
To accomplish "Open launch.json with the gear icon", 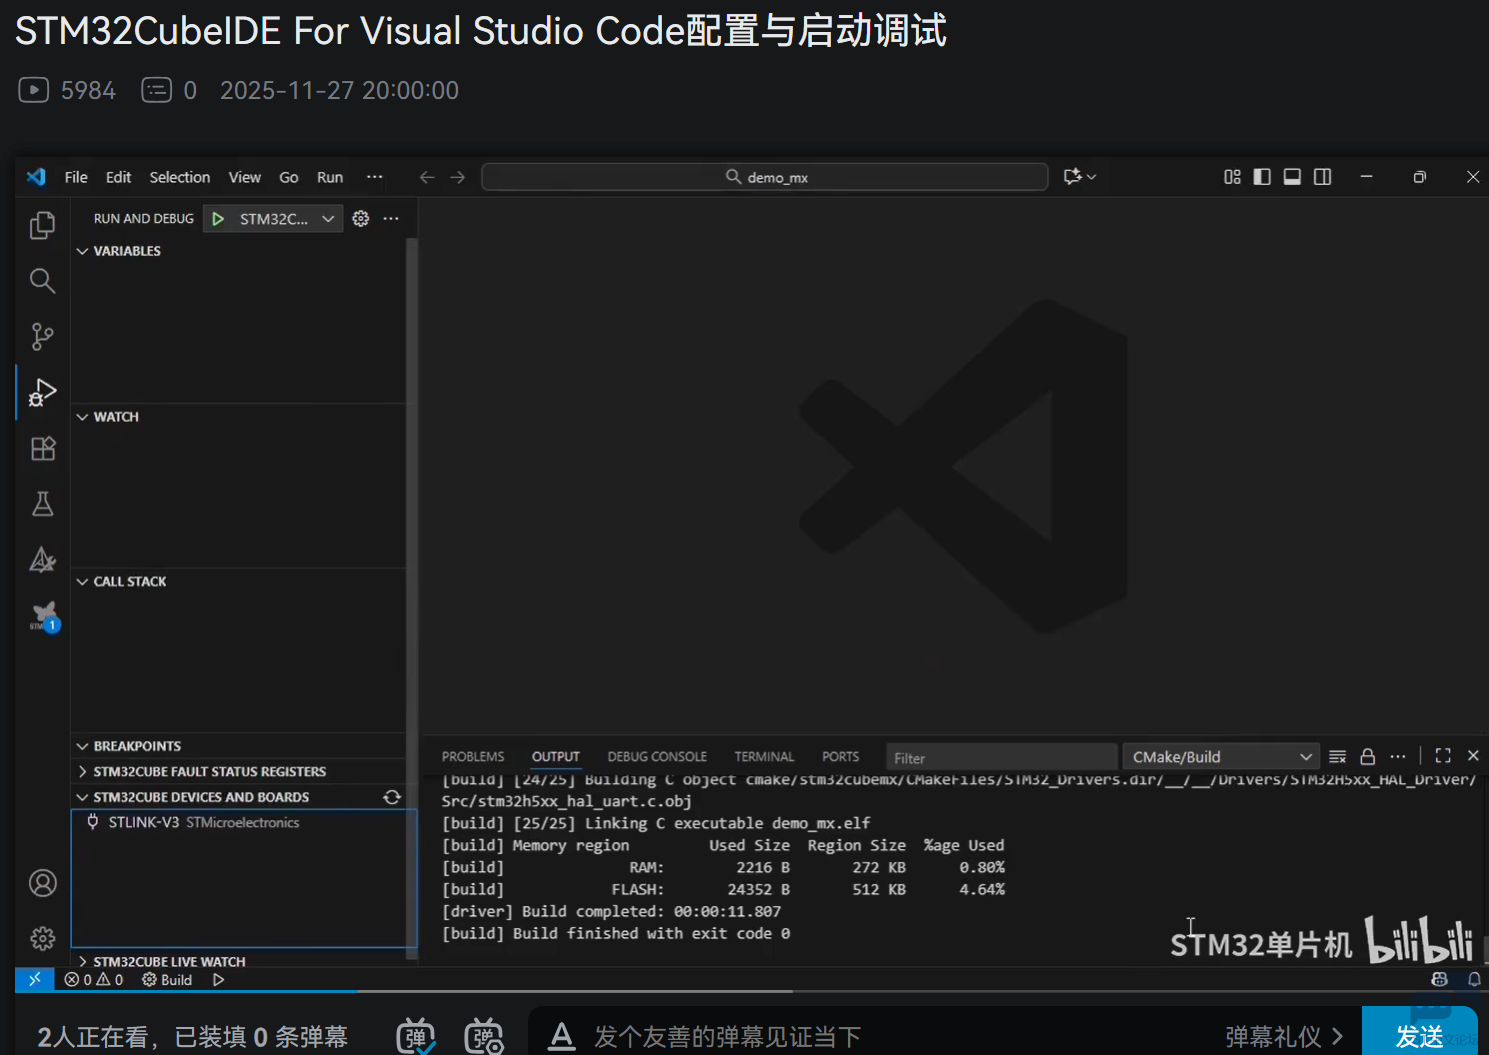I will click(361, 219).
